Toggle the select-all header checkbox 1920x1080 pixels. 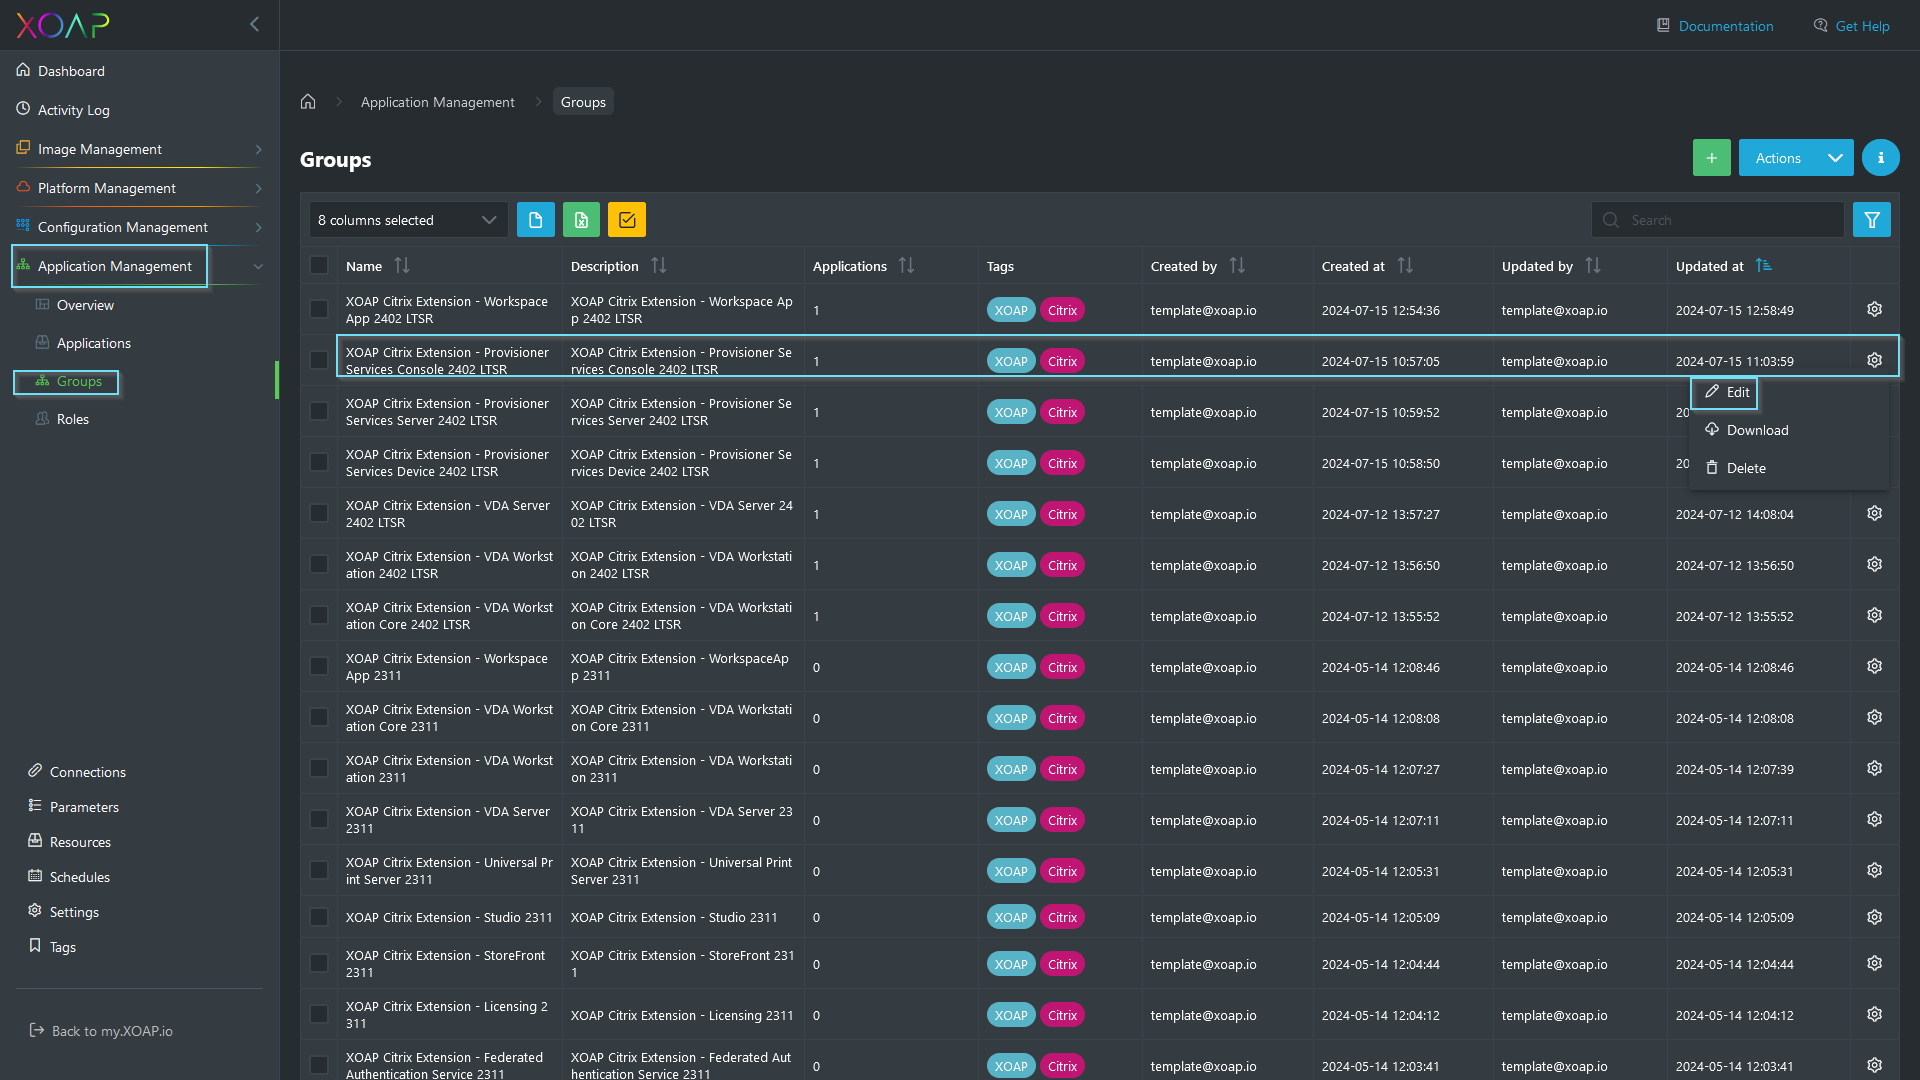319,265
